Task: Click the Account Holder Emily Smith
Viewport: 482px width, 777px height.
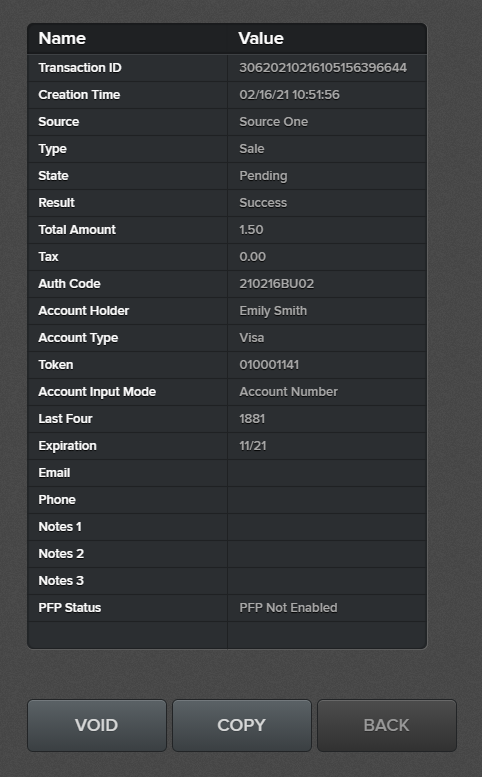Action: pyautogui.click(x=273, y=311)
